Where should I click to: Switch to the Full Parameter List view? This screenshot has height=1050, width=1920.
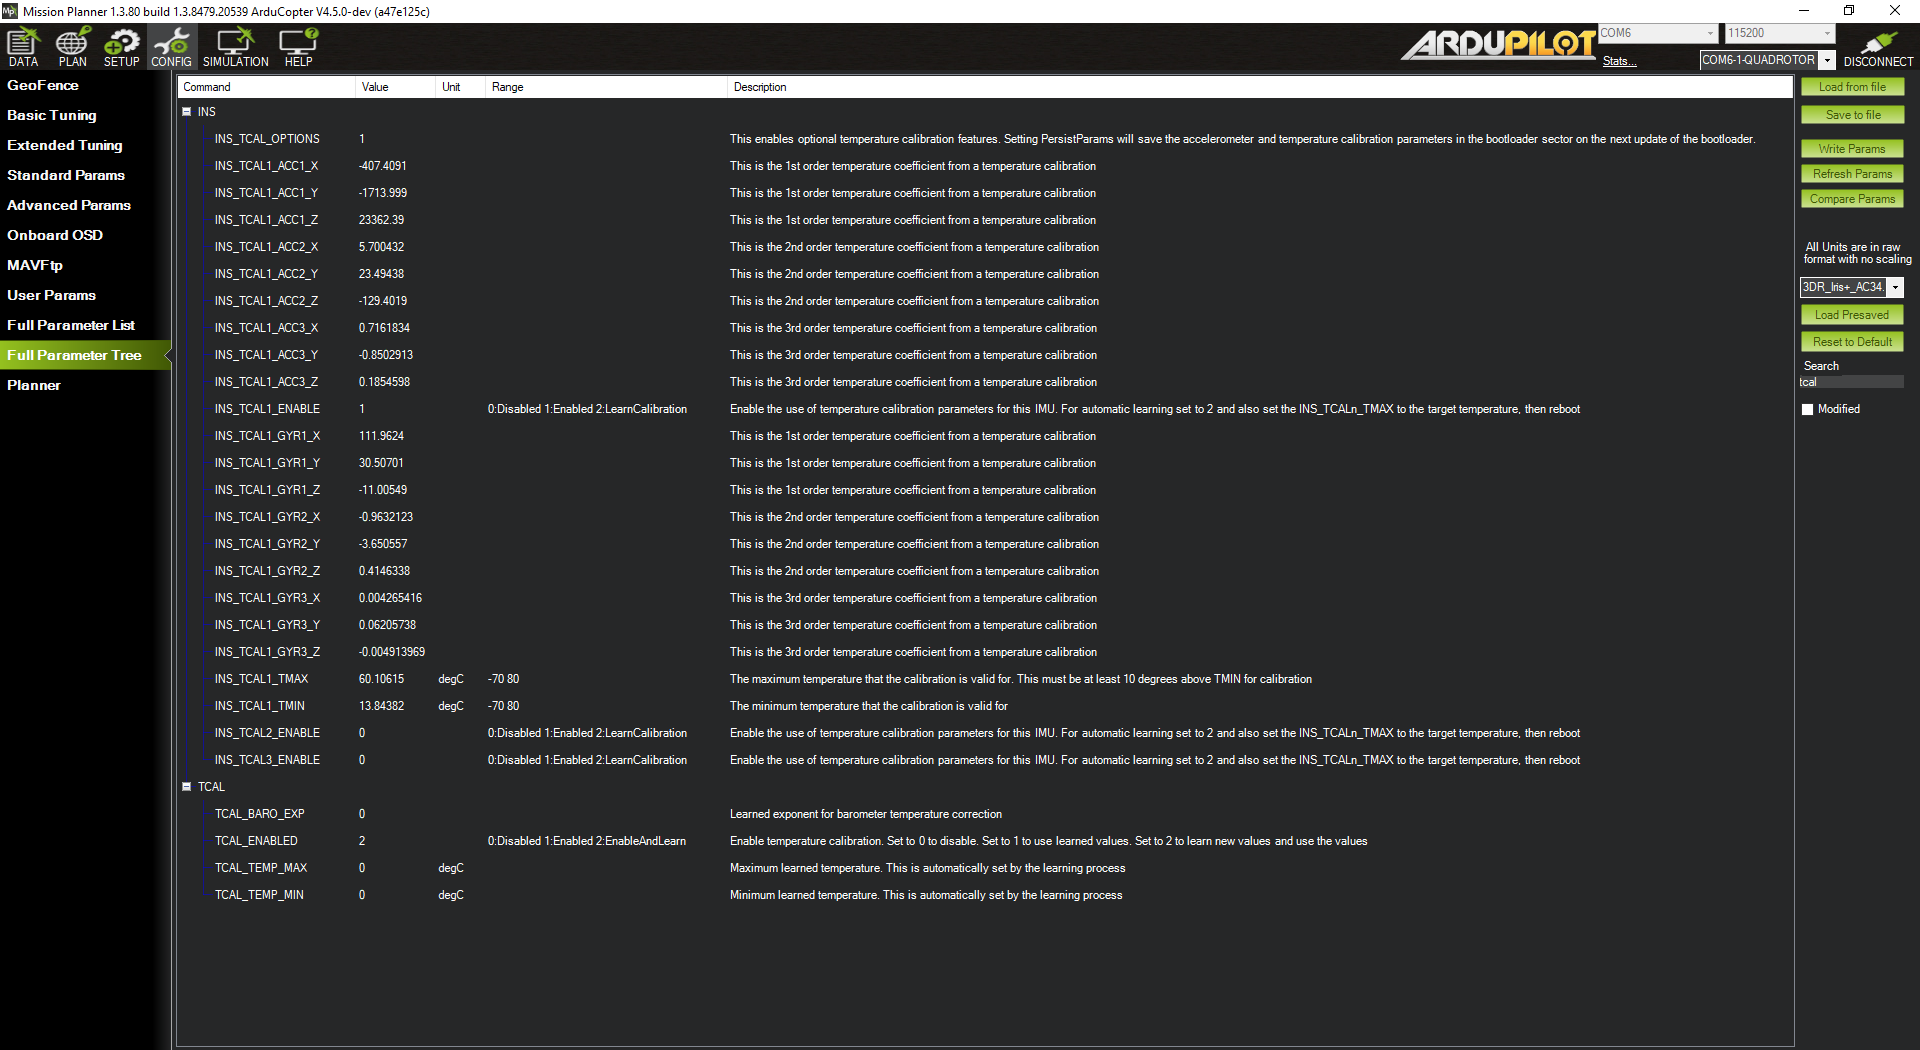70,324
